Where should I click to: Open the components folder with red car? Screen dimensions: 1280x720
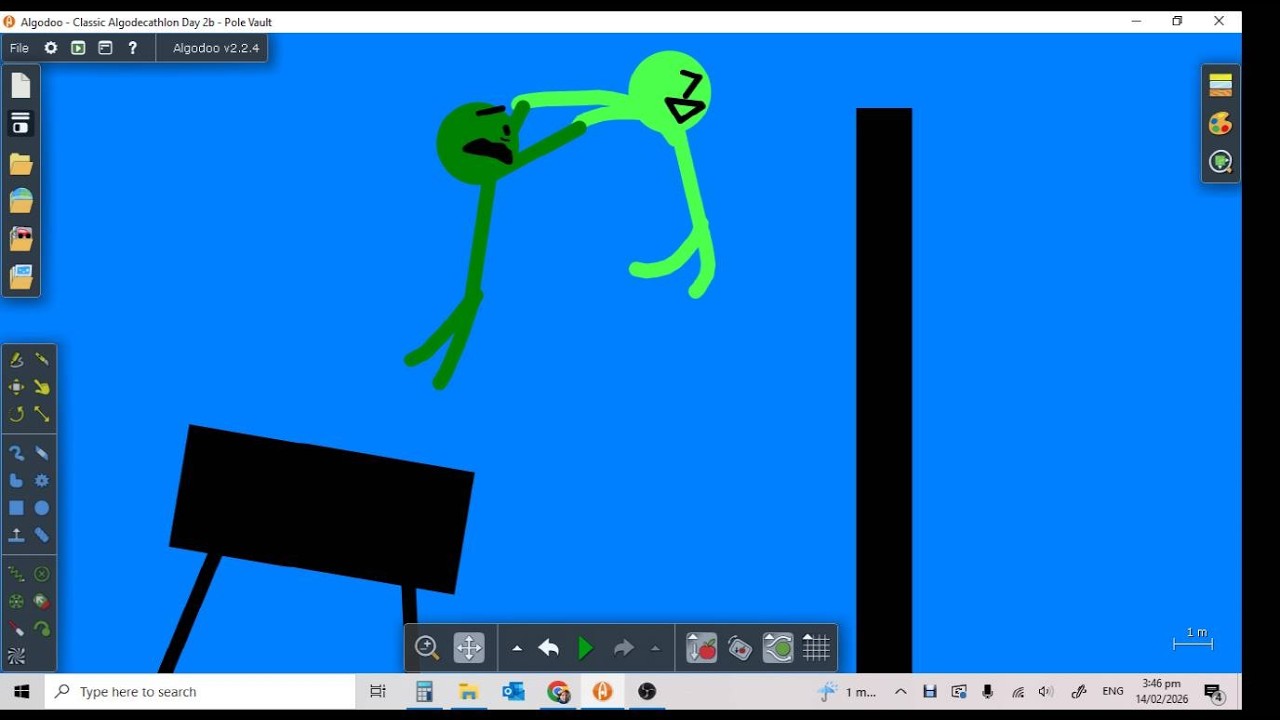pos(21,239)
